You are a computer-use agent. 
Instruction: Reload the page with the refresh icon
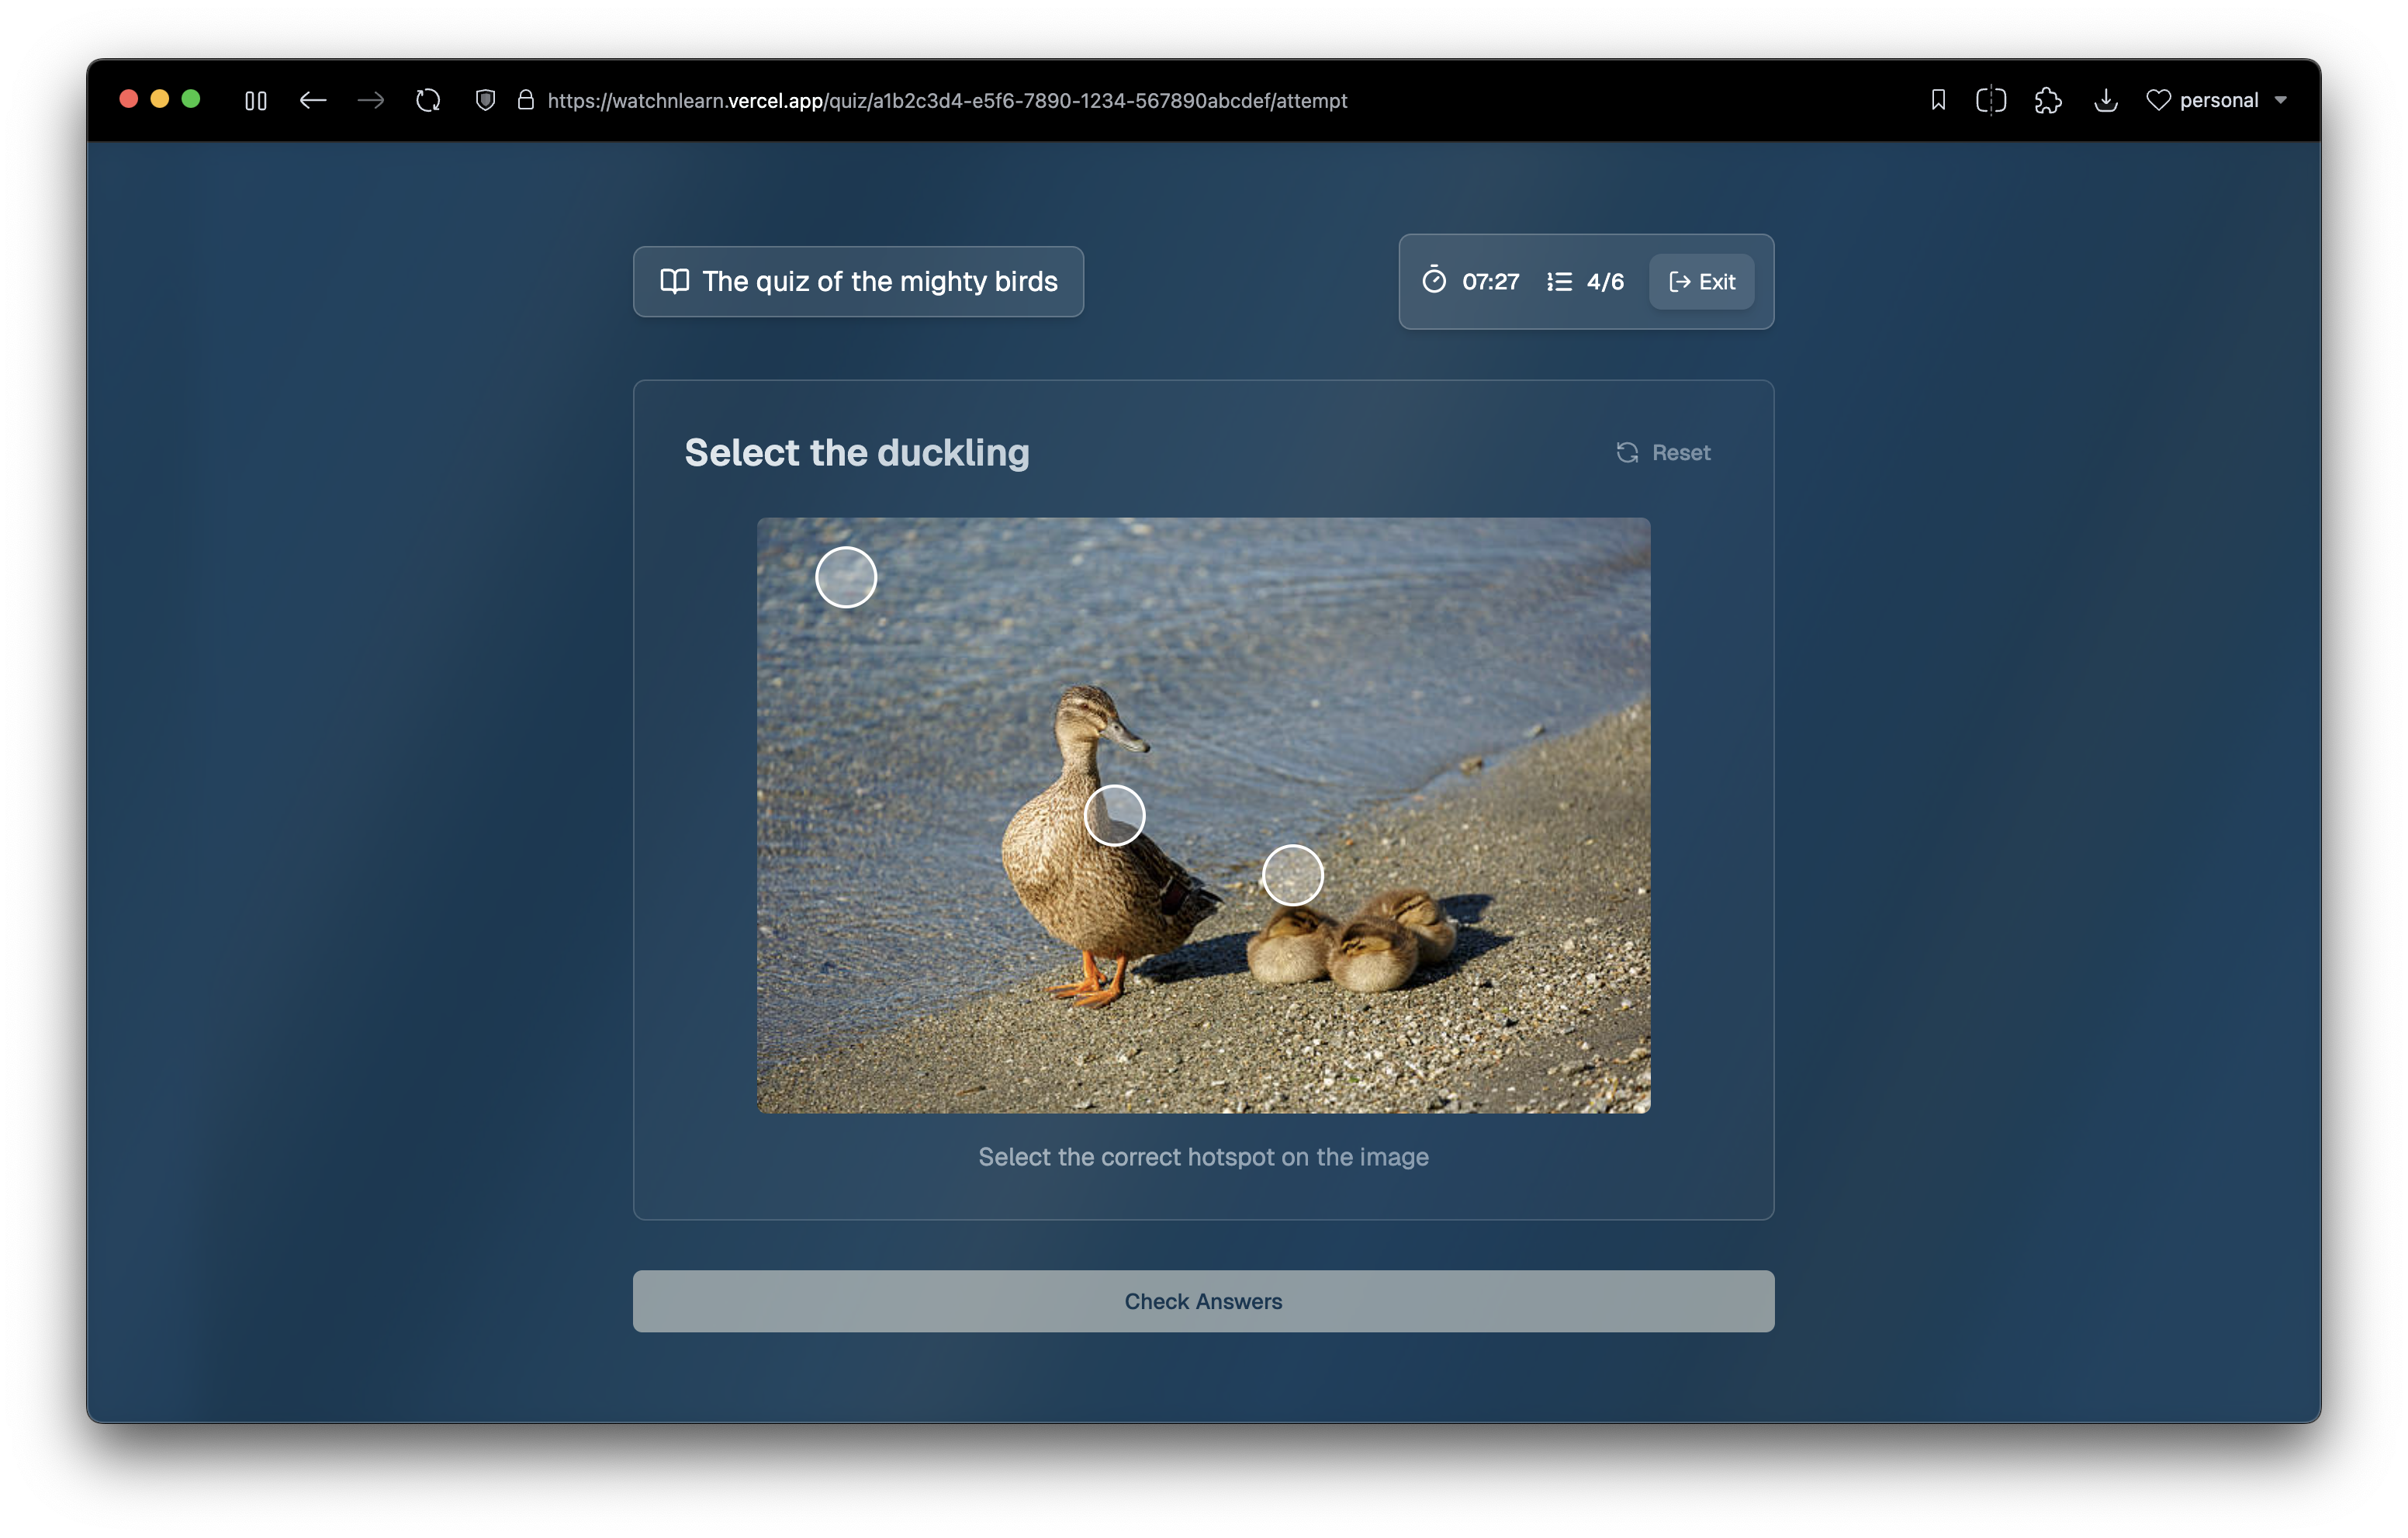point(428,100)
